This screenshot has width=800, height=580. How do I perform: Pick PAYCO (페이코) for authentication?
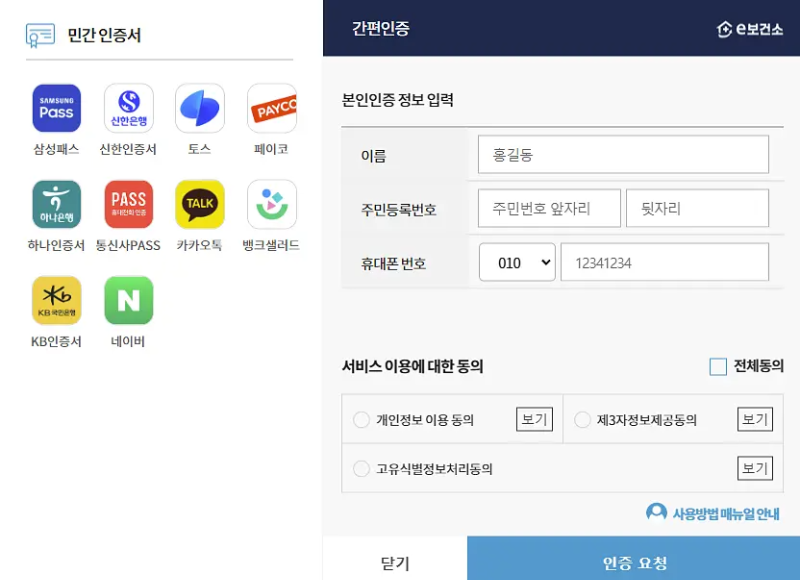(271, 107)
